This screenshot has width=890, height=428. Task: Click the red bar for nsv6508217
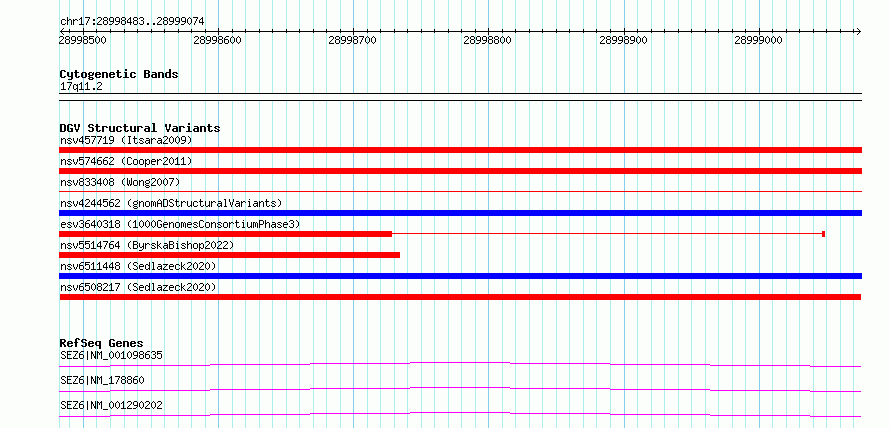(x=460, y=297)
